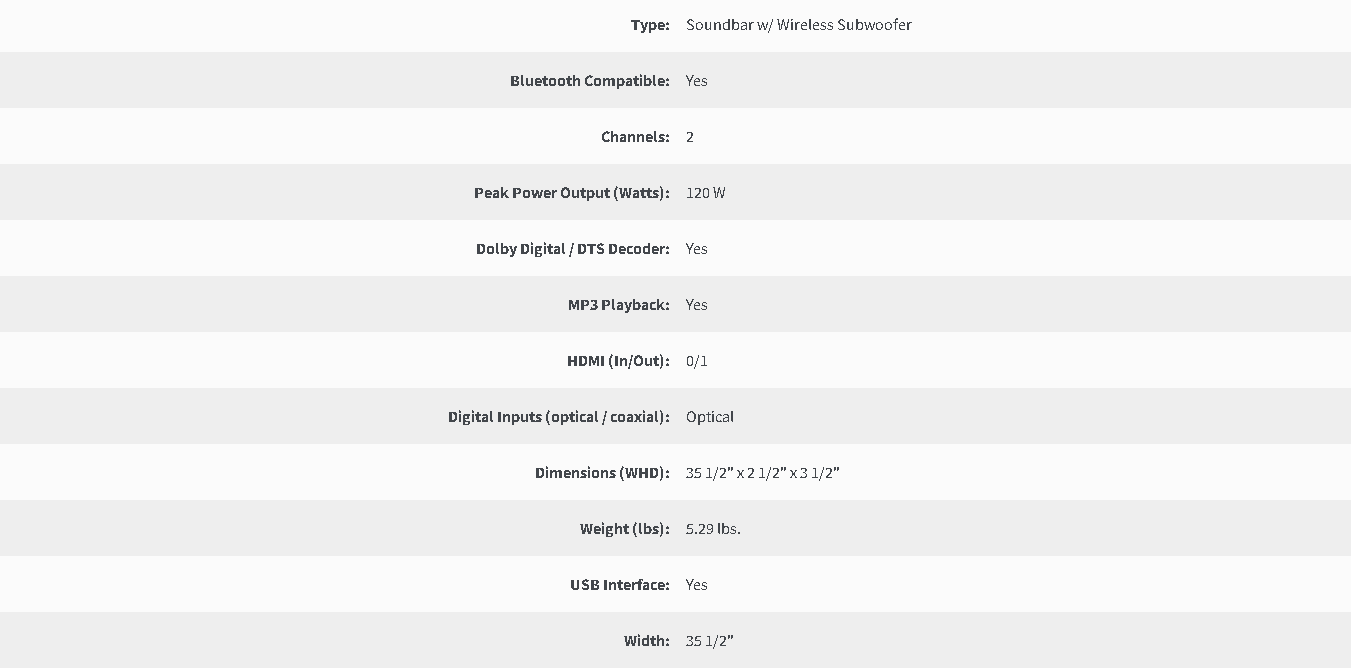Select the "Optical" value text
The height and width of the screenshot is (670, 1351).
(710, 417)
